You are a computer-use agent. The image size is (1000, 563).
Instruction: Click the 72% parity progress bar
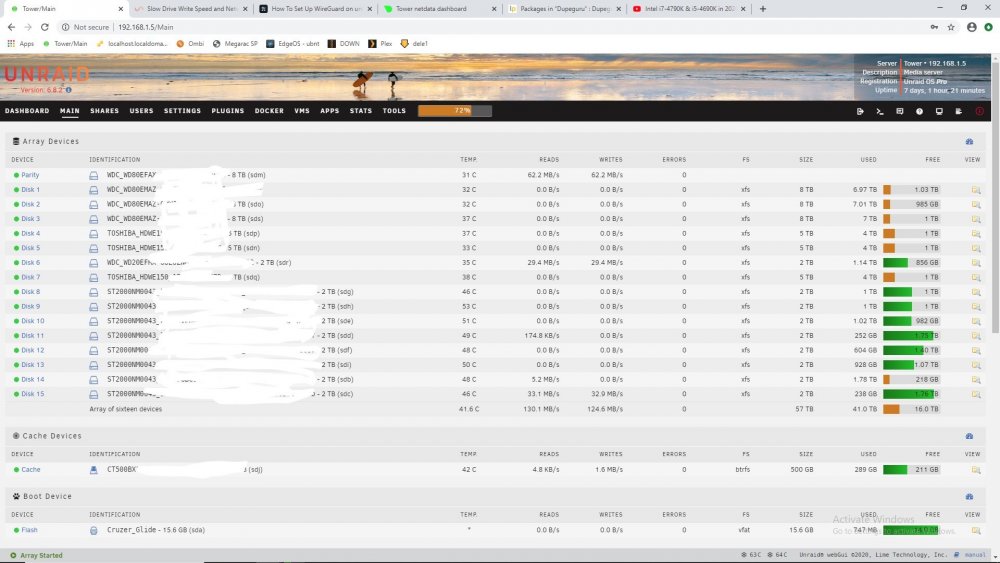[x=455, y=111]
